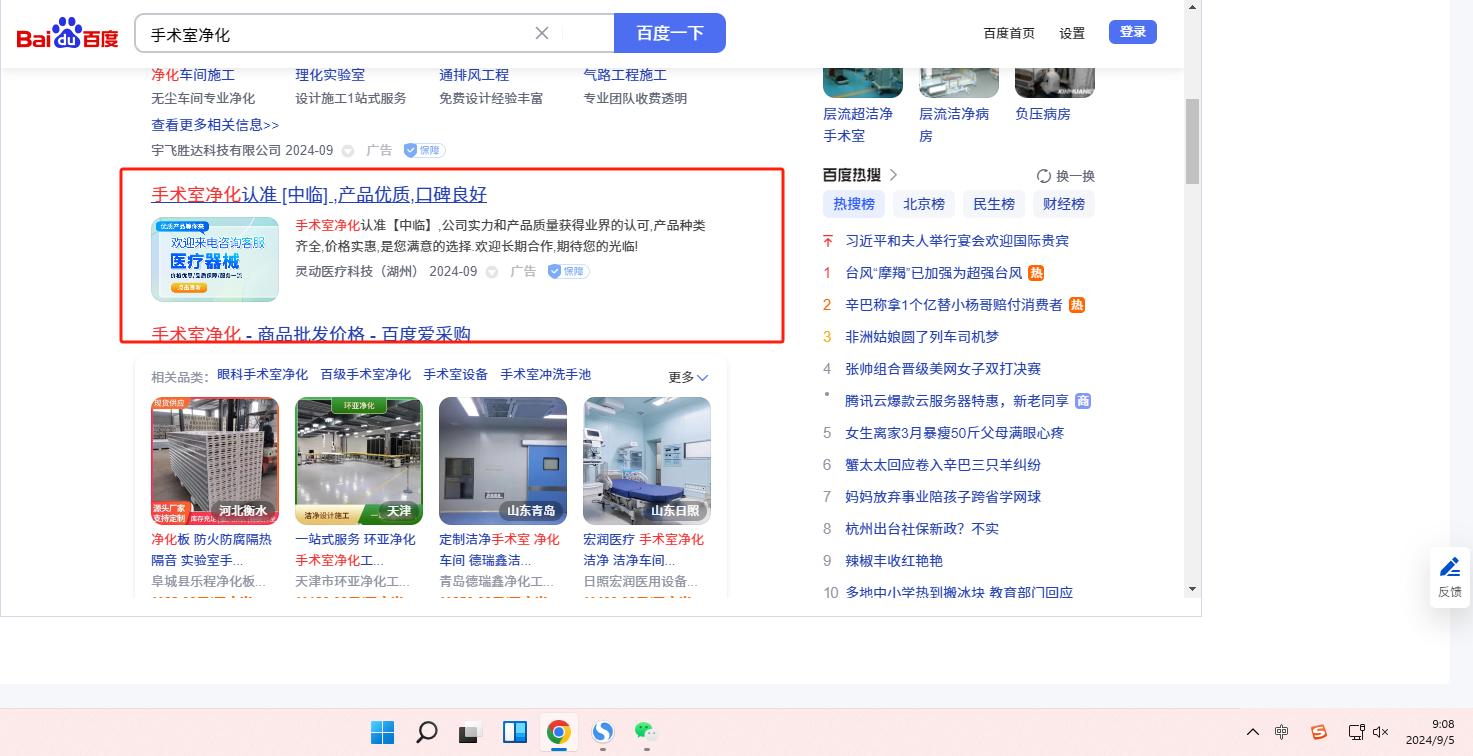1473x756 pixels.
Task: Click 百级手术室净化 category link
Action: pyautogui.click(x=366, y=375)
